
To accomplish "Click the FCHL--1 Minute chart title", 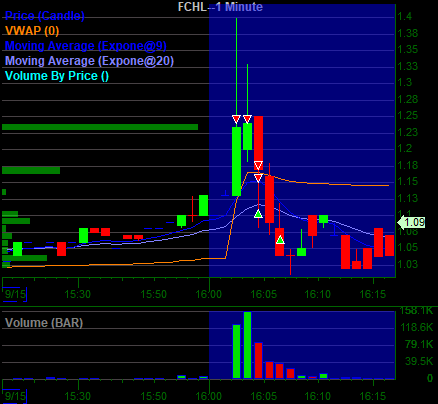I will pyautogui.click(x=220, y=7).
